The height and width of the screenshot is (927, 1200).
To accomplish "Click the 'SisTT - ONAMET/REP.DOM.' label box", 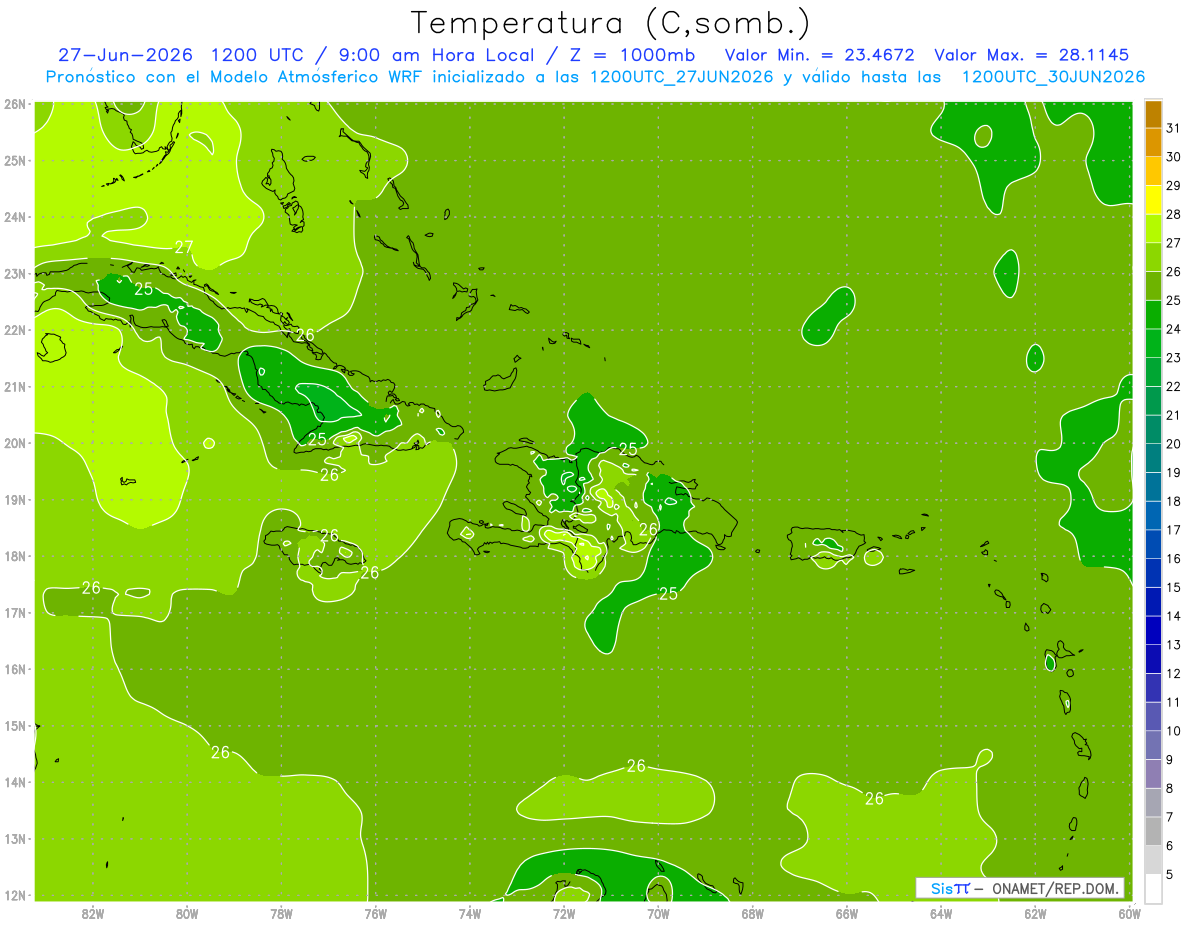I will click(x=1020, y=888).
